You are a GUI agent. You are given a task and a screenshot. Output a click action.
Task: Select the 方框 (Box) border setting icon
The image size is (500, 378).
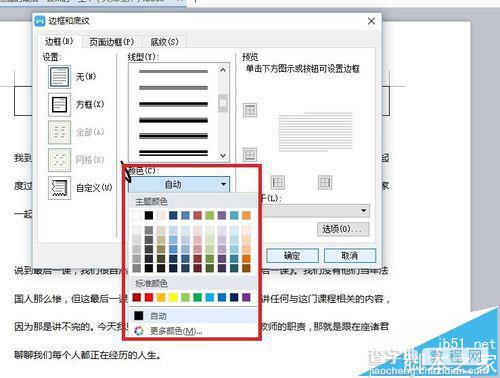[x=59, y=104]
